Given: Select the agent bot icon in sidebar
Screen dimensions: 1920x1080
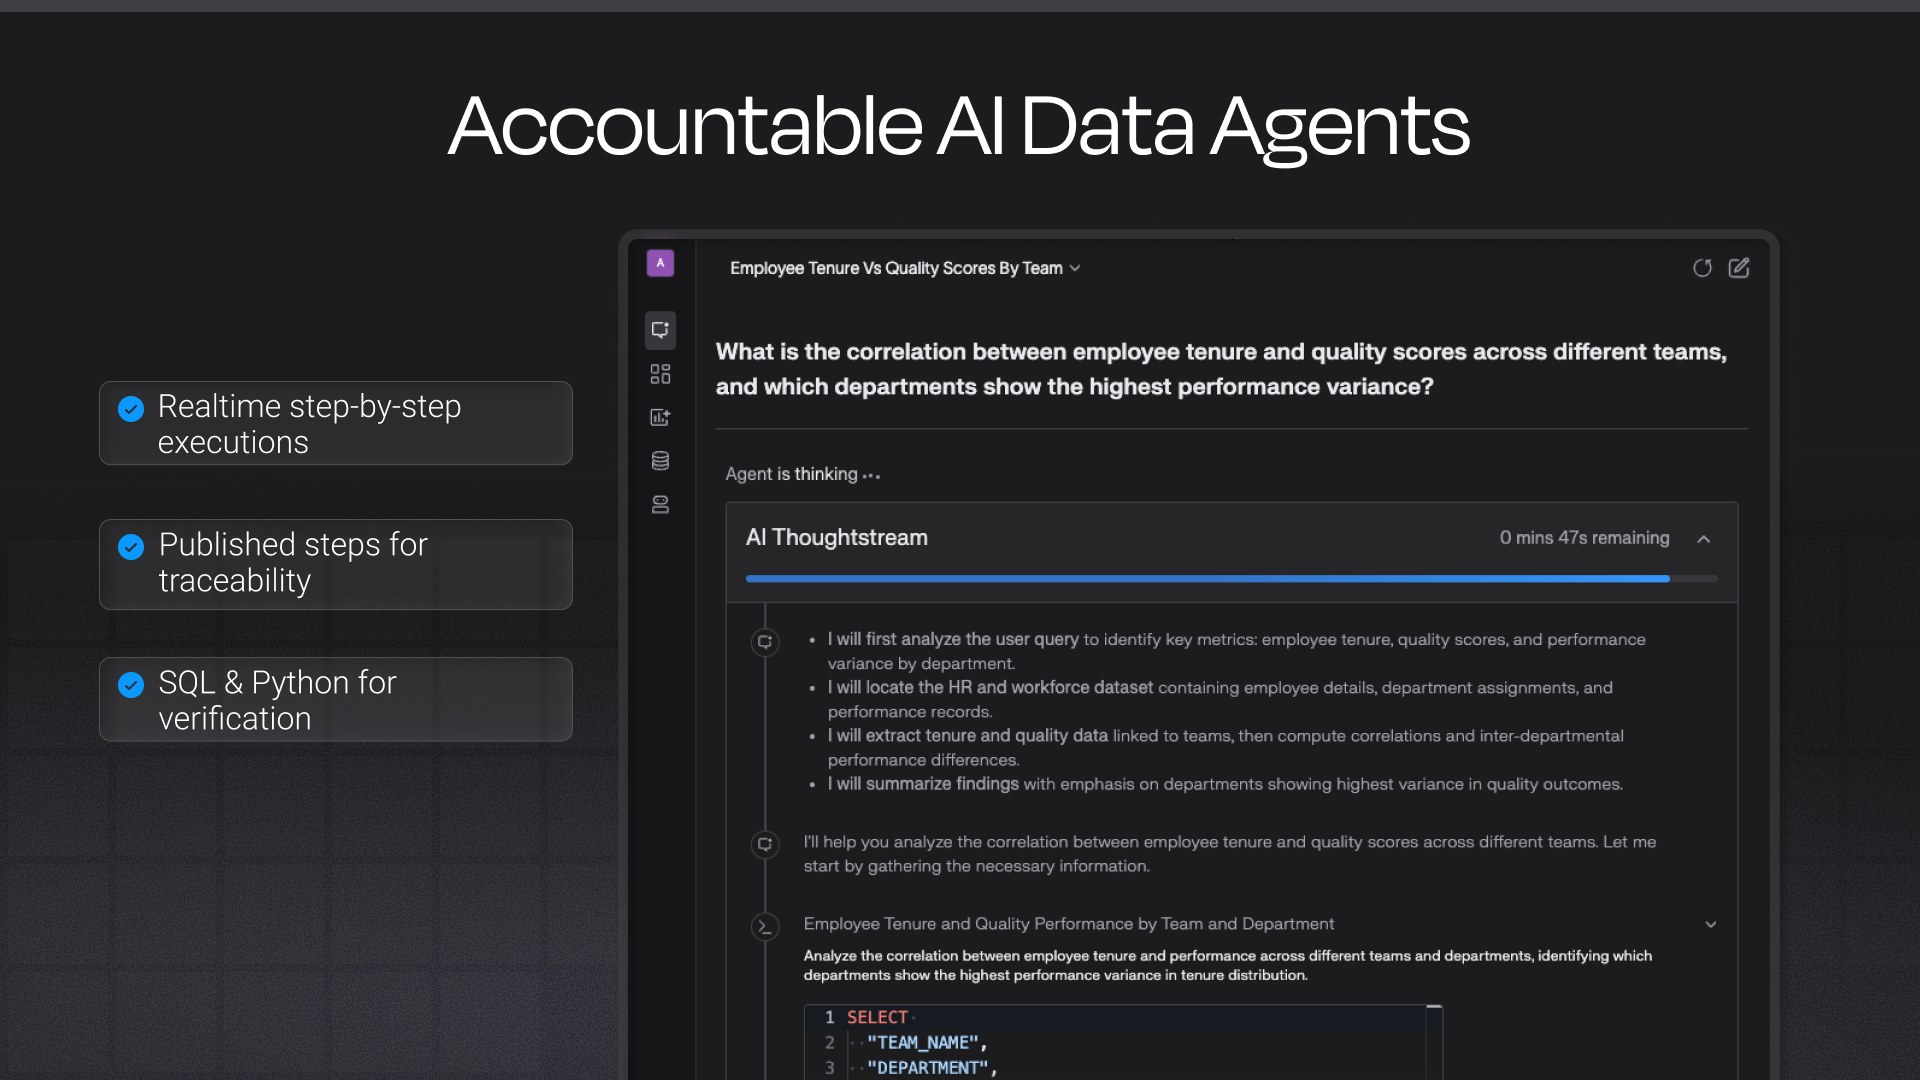Looking at the screenshot, I should (x=660, y=504).
